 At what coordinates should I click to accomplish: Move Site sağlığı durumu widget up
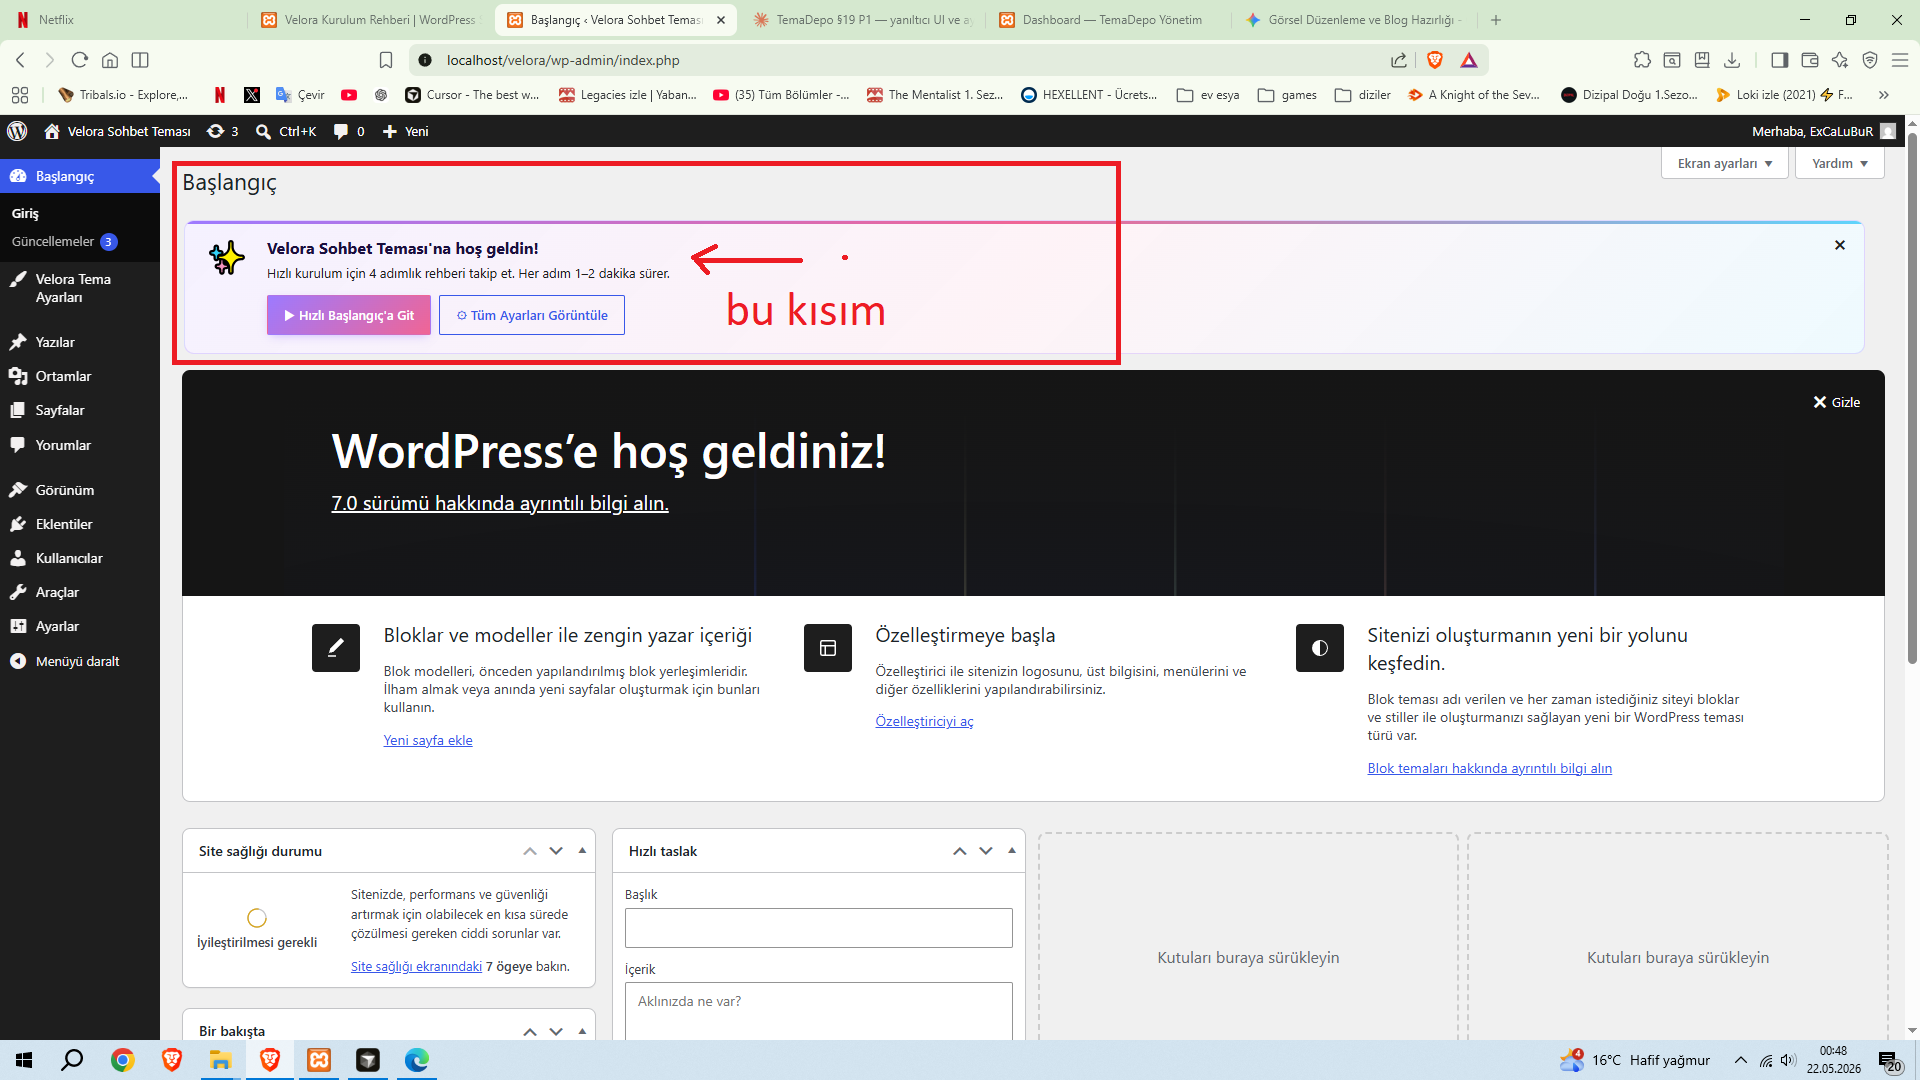pyautogui.click(x=530, y=851)
